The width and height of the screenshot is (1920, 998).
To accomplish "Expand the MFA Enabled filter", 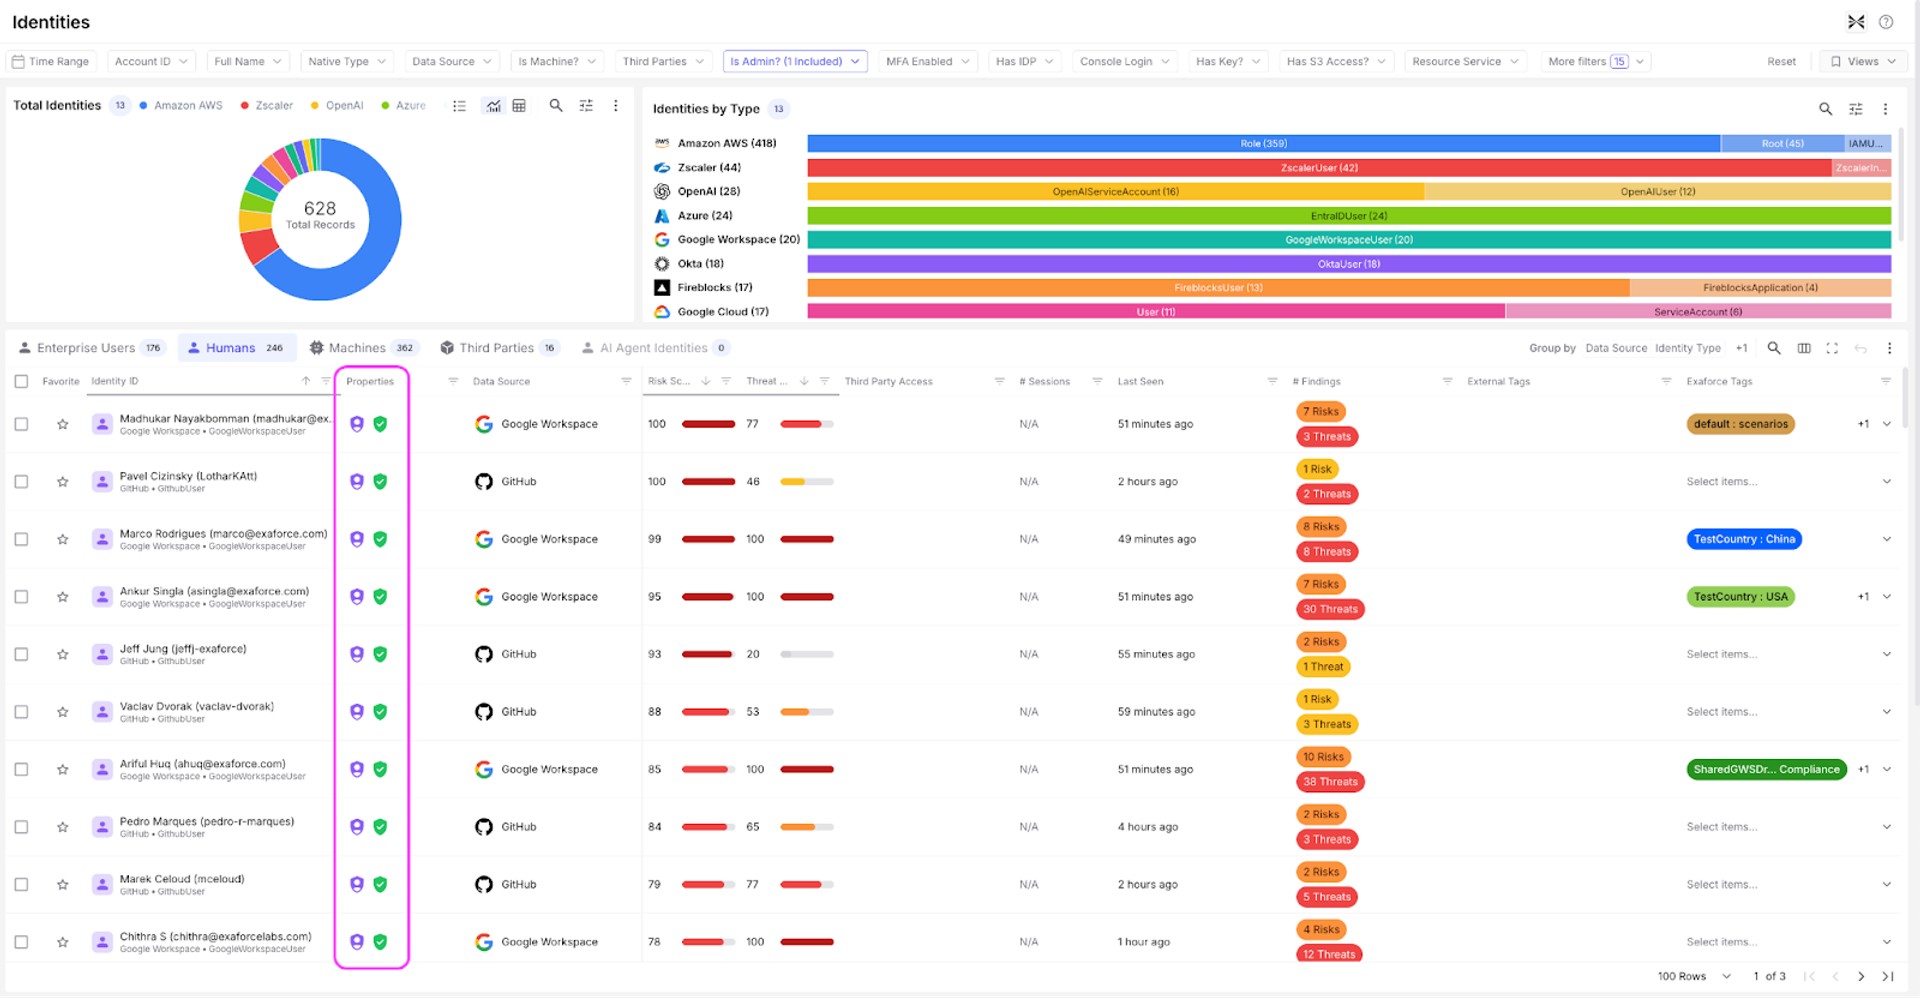I will [x=928, y=61].
